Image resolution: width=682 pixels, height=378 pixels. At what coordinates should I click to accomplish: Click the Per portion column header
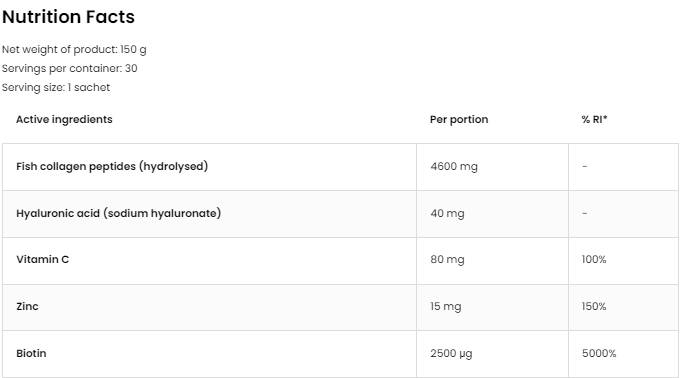click(459, 120)
